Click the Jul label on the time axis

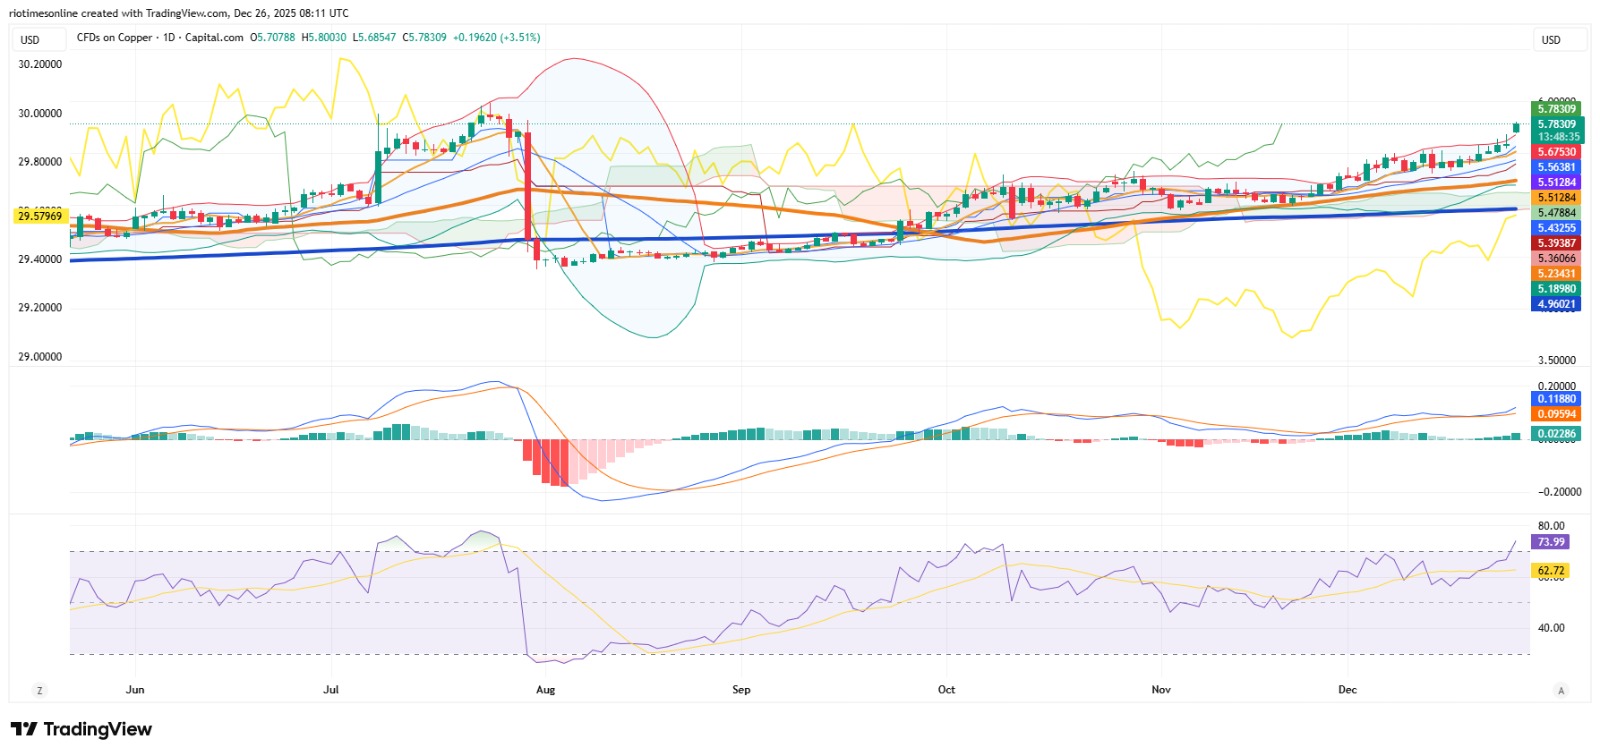[x=331, y=690]
